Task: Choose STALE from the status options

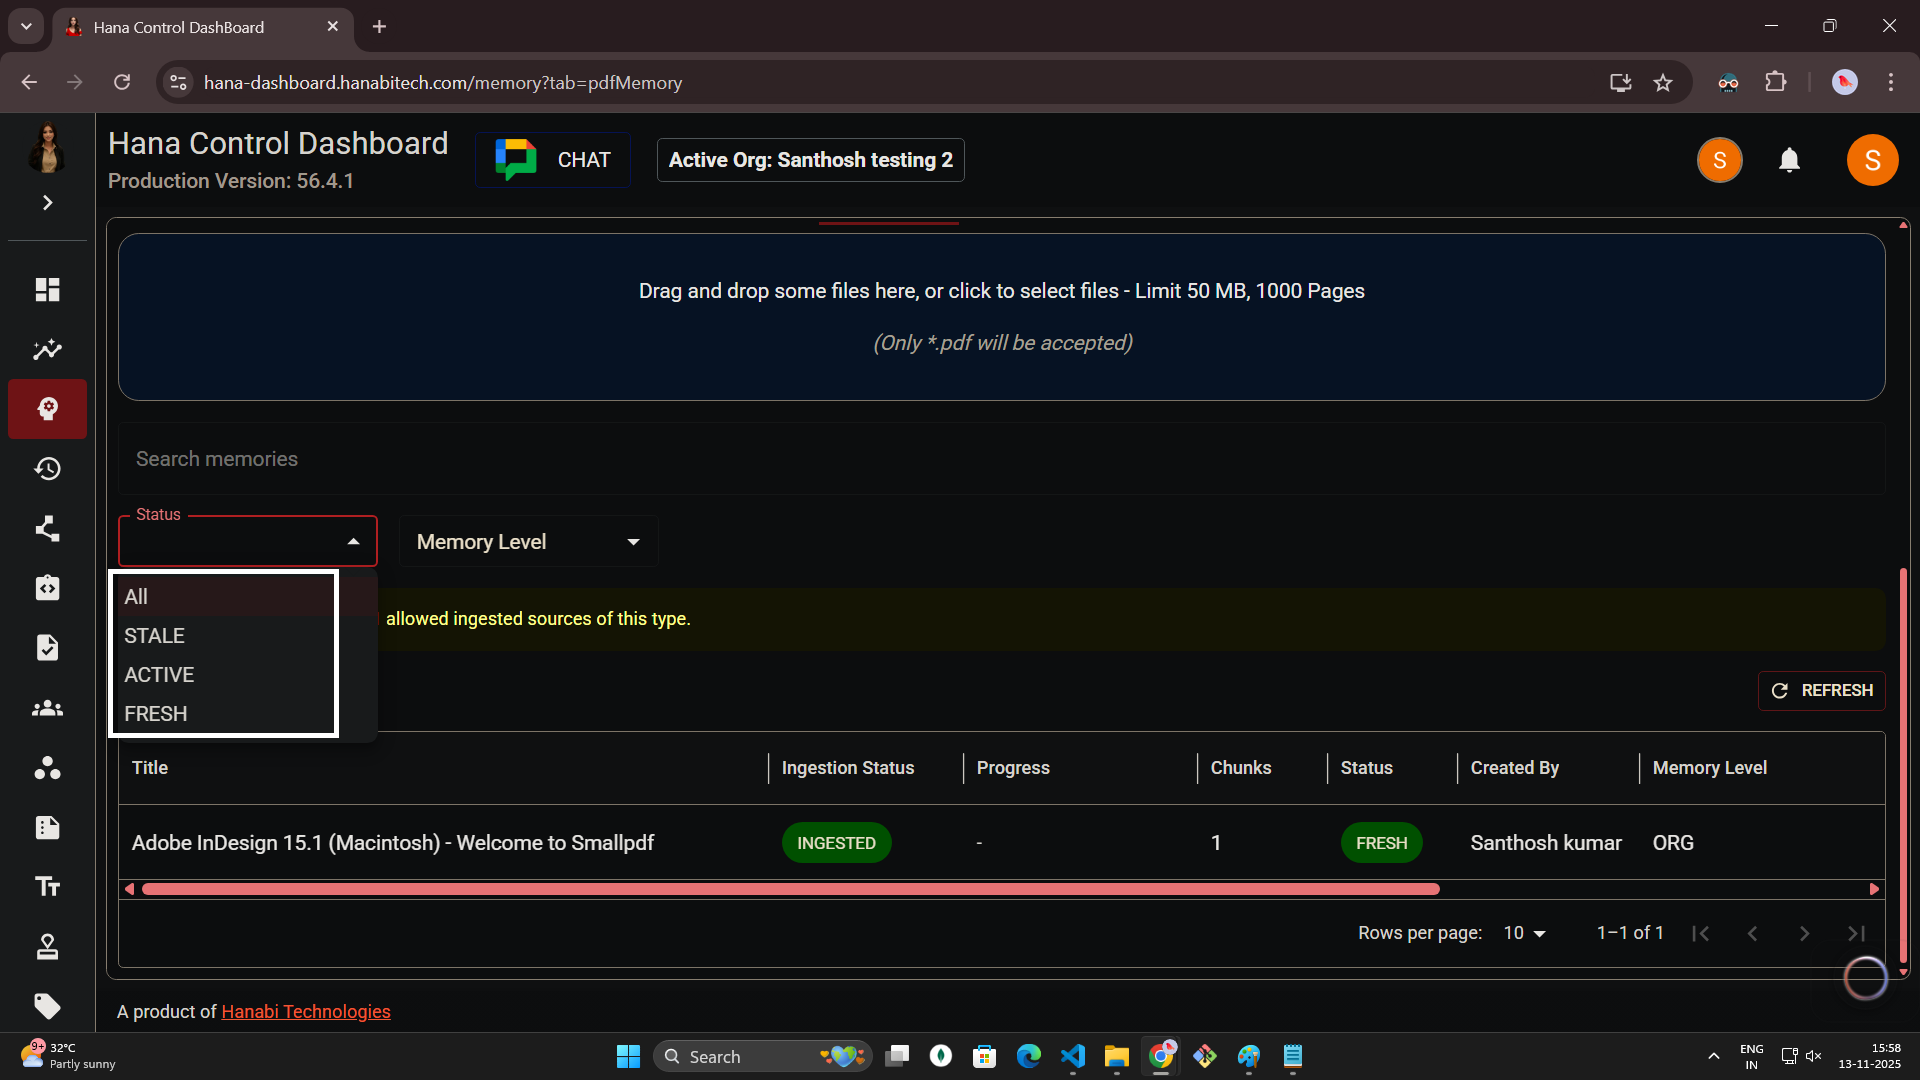Action: coord(154,635)
